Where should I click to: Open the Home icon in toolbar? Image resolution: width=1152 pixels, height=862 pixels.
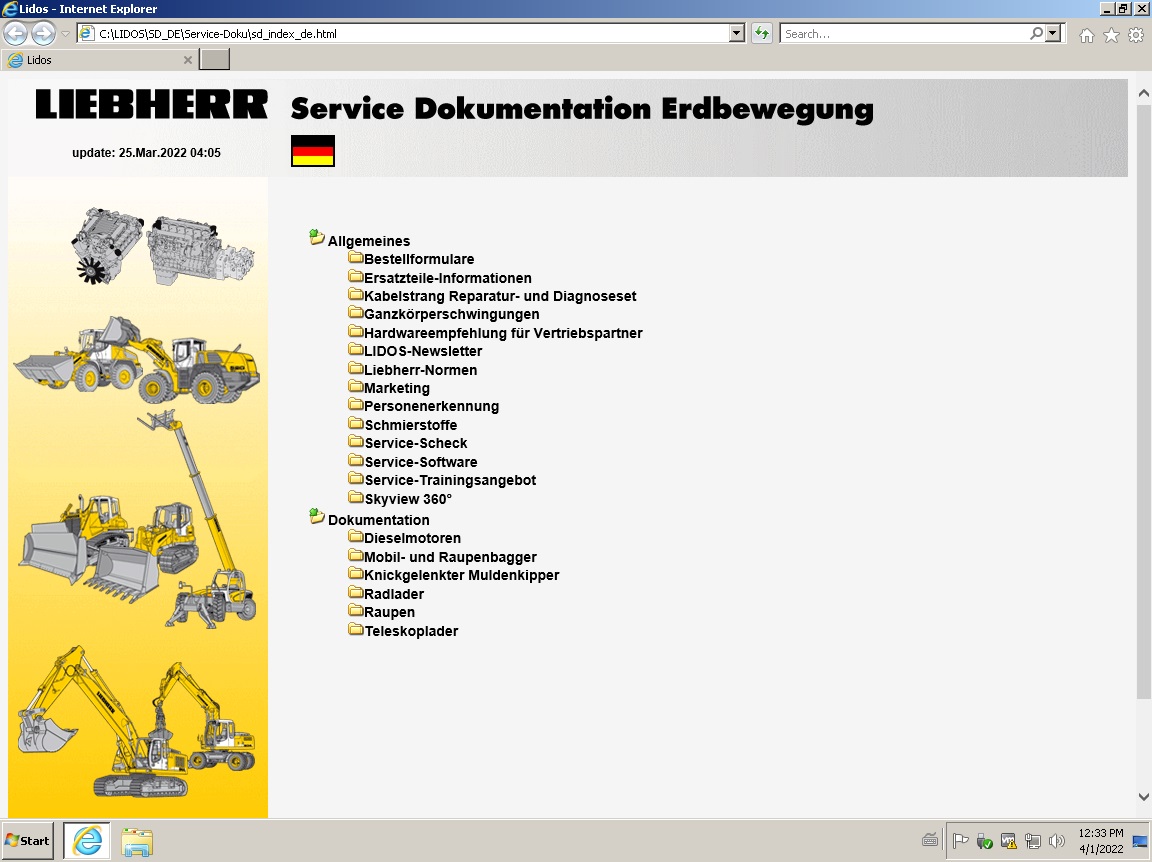(1087, 35)
